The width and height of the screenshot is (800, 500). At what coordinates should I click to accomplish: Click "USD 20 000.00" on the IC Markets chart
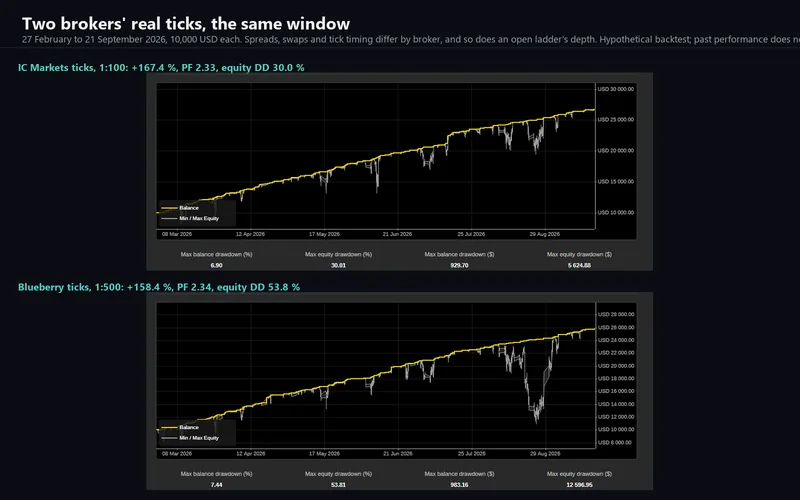point(616,151)
